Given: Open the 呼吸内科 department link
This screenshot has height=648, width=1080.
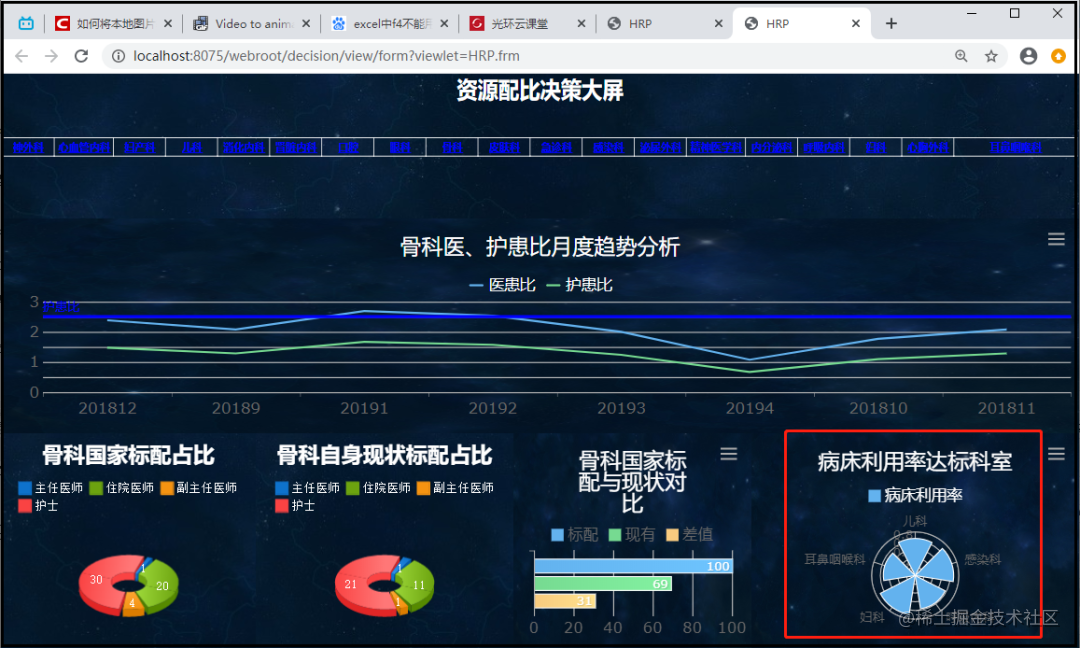Looking at the screenshot, I should pos(823,147).
